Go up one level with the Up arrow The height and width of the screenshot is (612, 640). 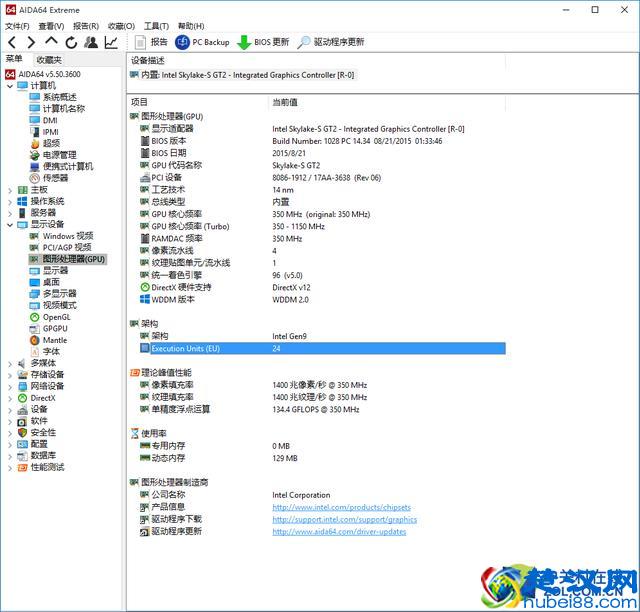pyautogui.click(x=51, y=41)
